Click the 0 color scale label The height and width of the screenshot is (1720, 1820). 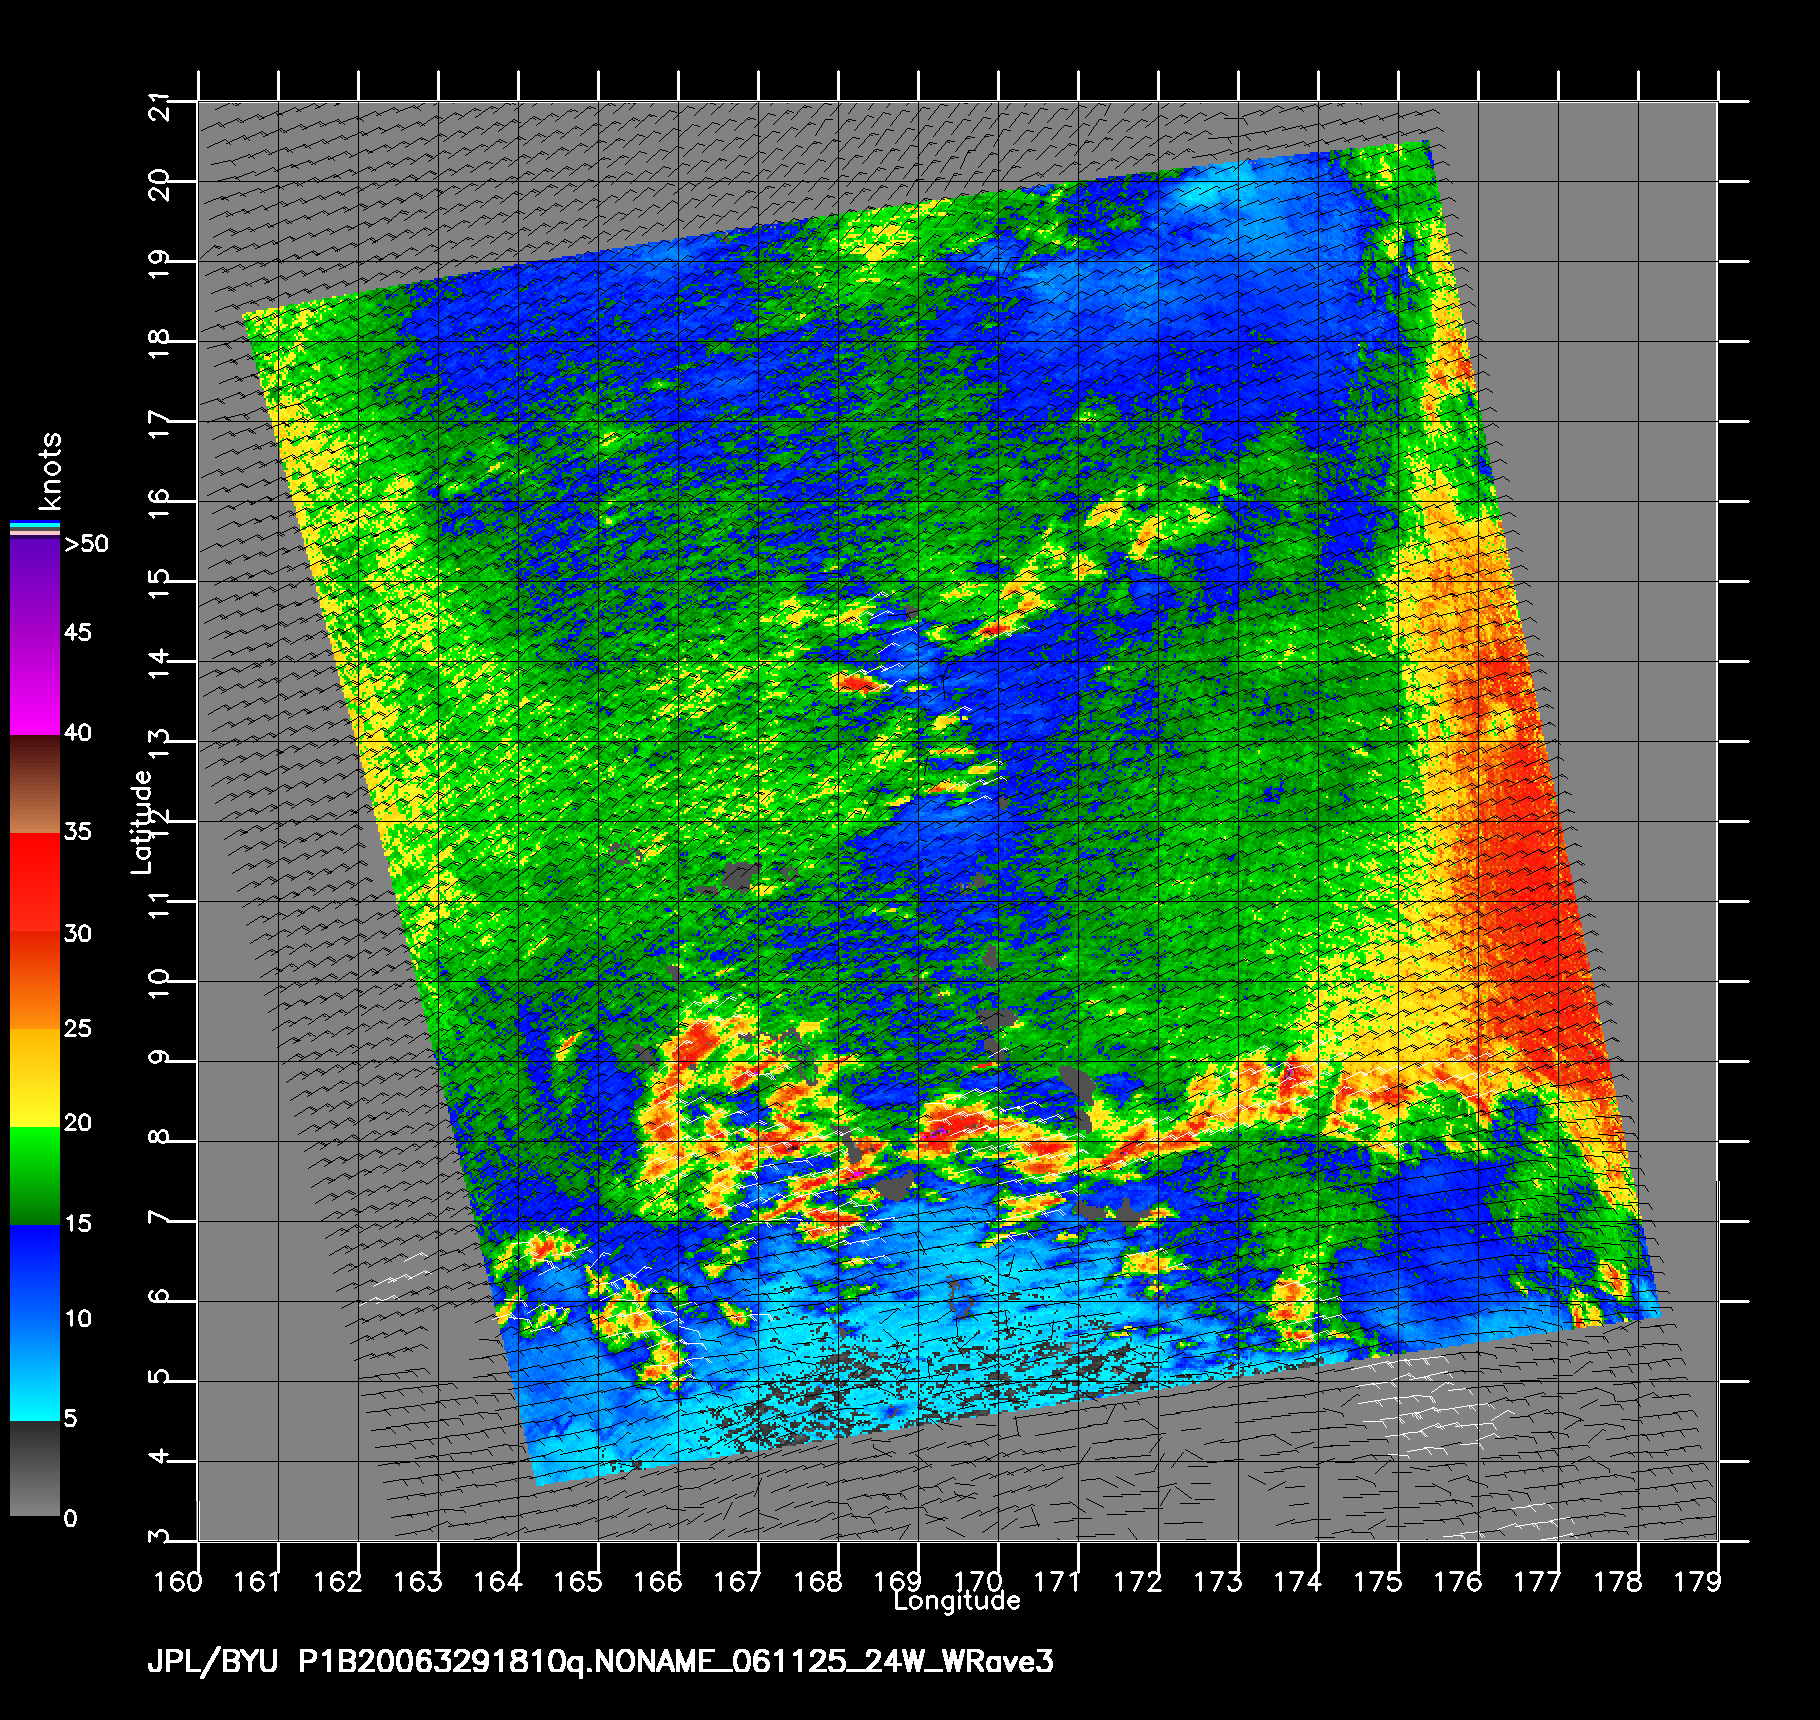click(70, 1519)
